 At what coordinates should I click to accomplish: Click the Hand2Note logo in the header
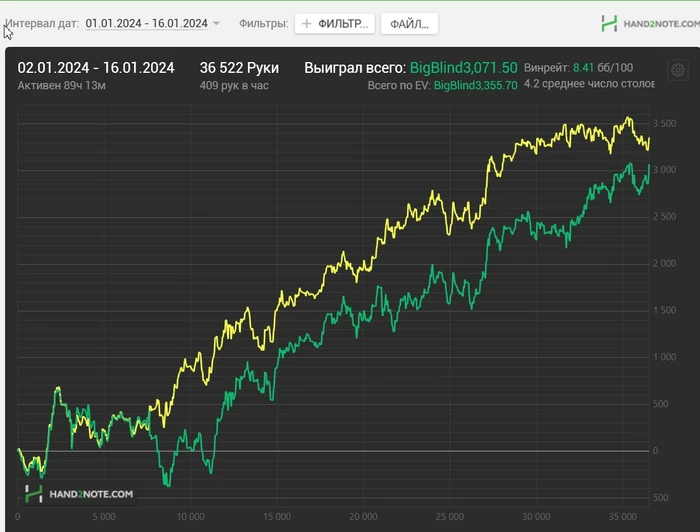[650, 24]
